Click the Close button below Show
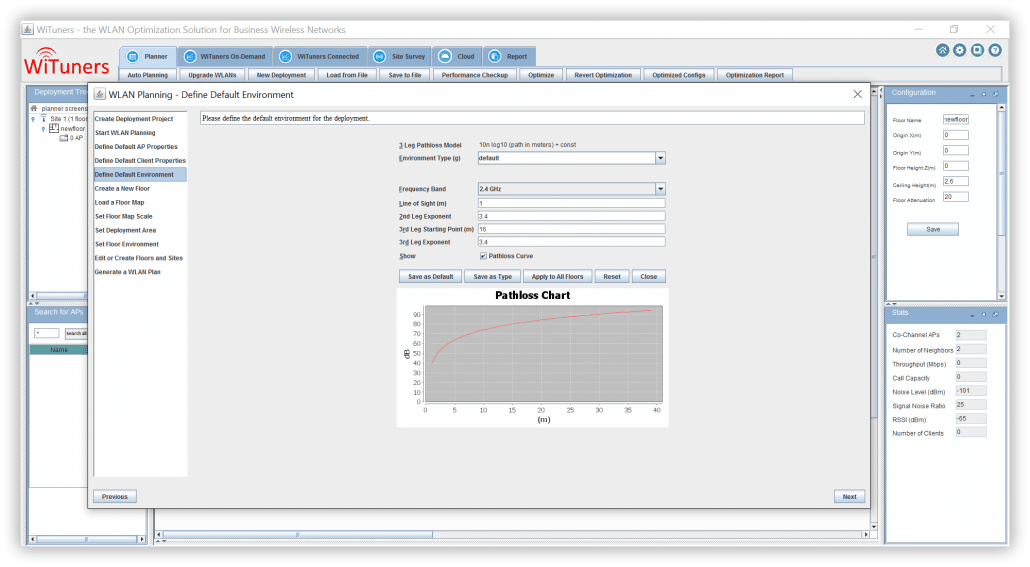This screenshot has width=1030, height=567. point(649,277)
